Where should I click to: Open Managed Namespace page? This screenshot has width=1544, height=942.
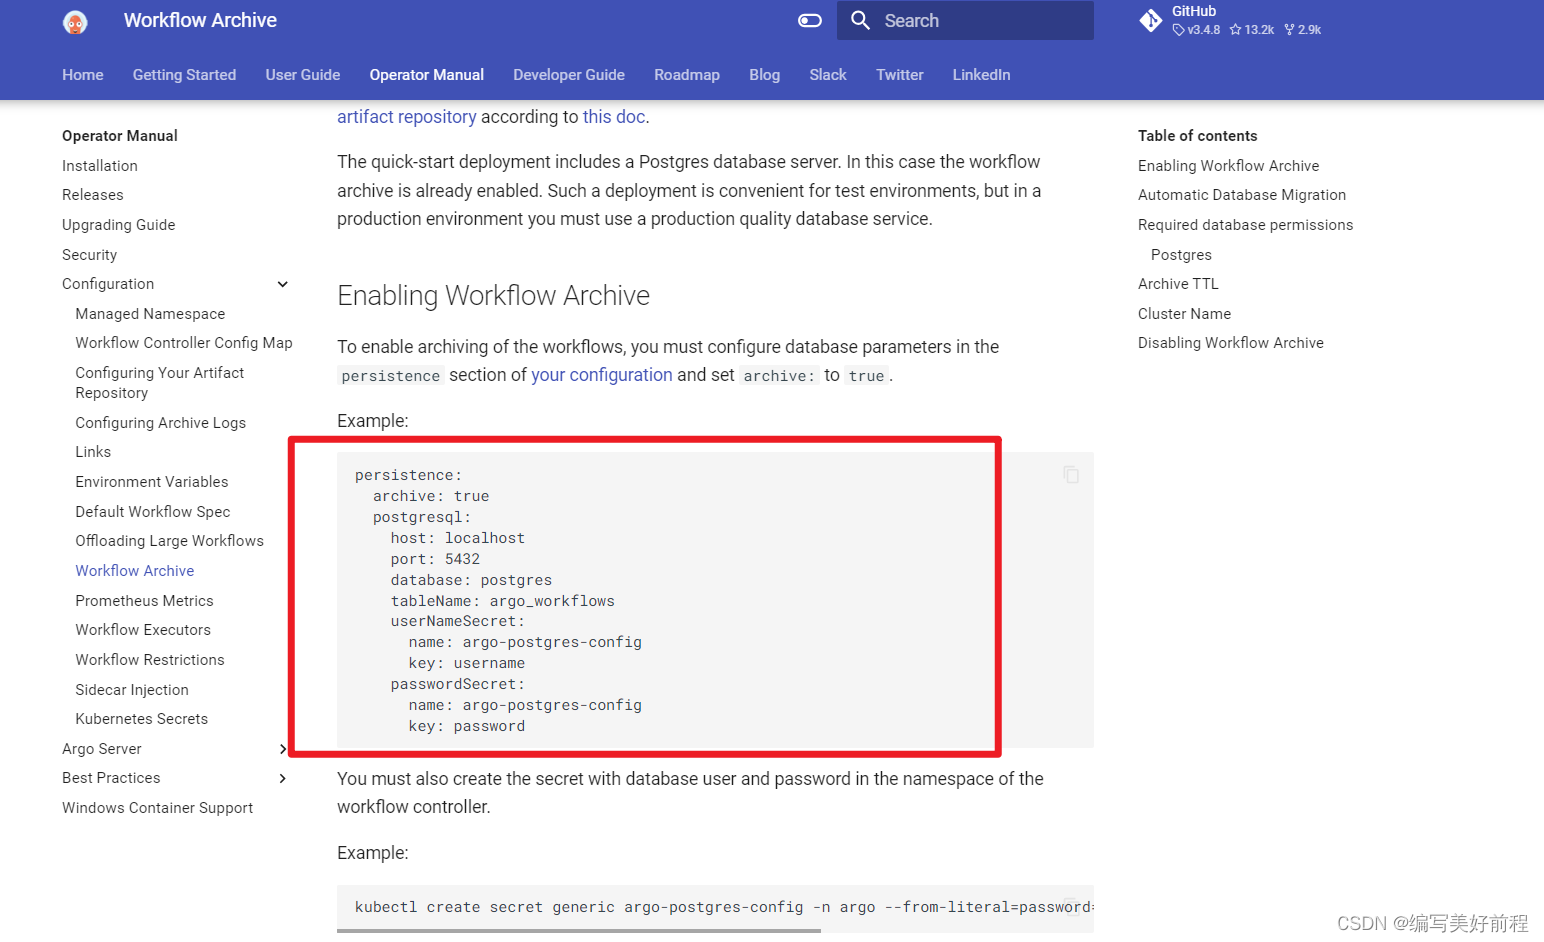click(150, 314)
